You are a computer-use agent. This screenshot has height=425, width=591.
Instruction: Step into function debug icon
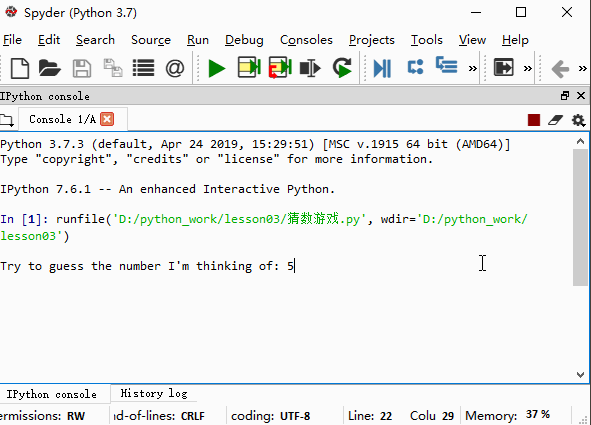[415, 67]
